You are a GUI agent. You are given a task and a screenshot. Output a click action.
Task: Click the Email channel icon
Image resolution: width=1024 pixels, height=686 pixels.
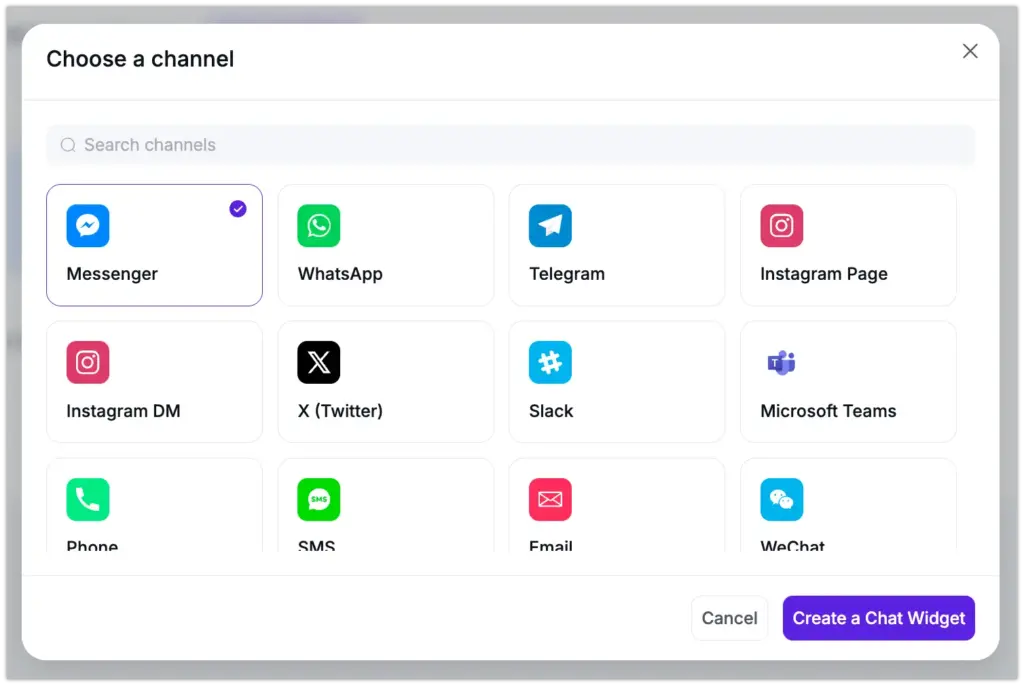pos(550,499)
